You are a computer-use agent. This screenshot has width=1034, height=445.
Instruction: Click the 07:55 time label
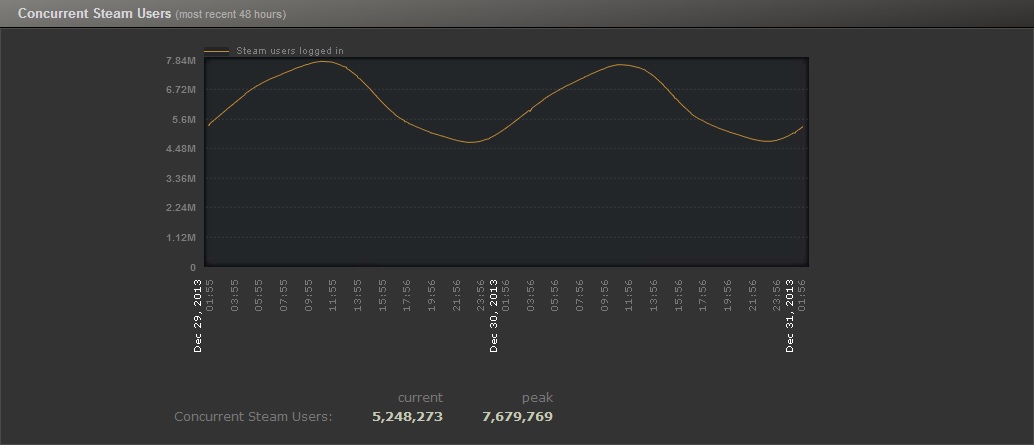(284, 294)
